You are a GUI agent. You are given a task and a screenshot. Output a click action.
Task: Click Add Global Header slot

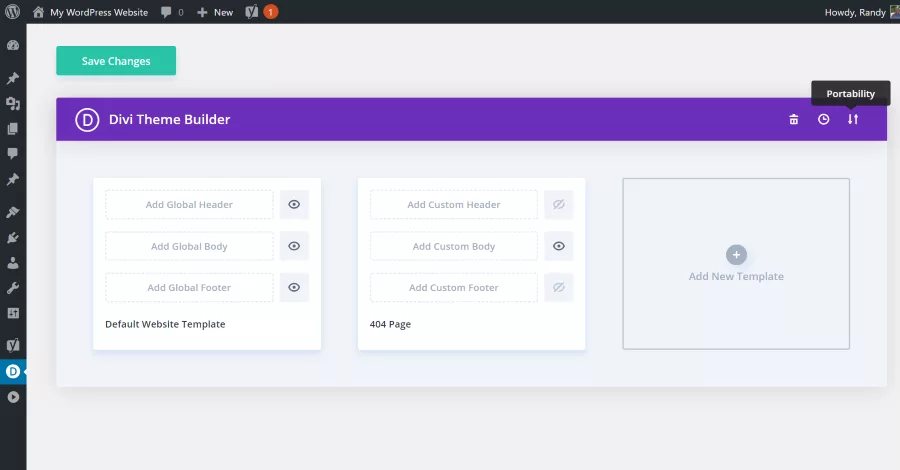[x=189, y=204]
